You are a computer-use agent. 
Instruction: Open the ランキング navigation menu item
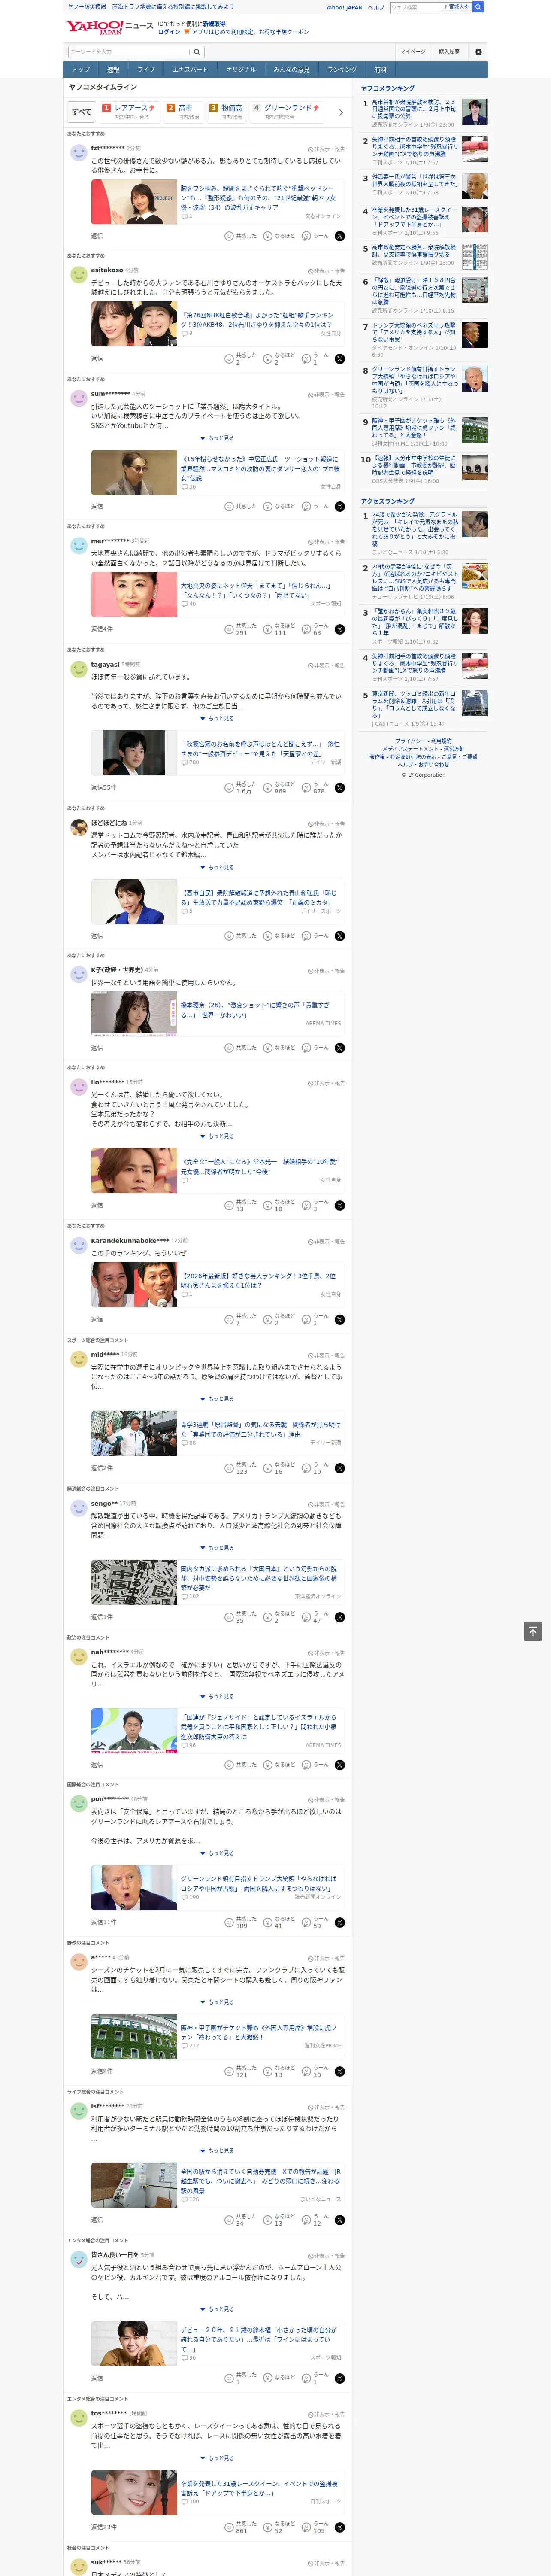click(x=342, y=70)
